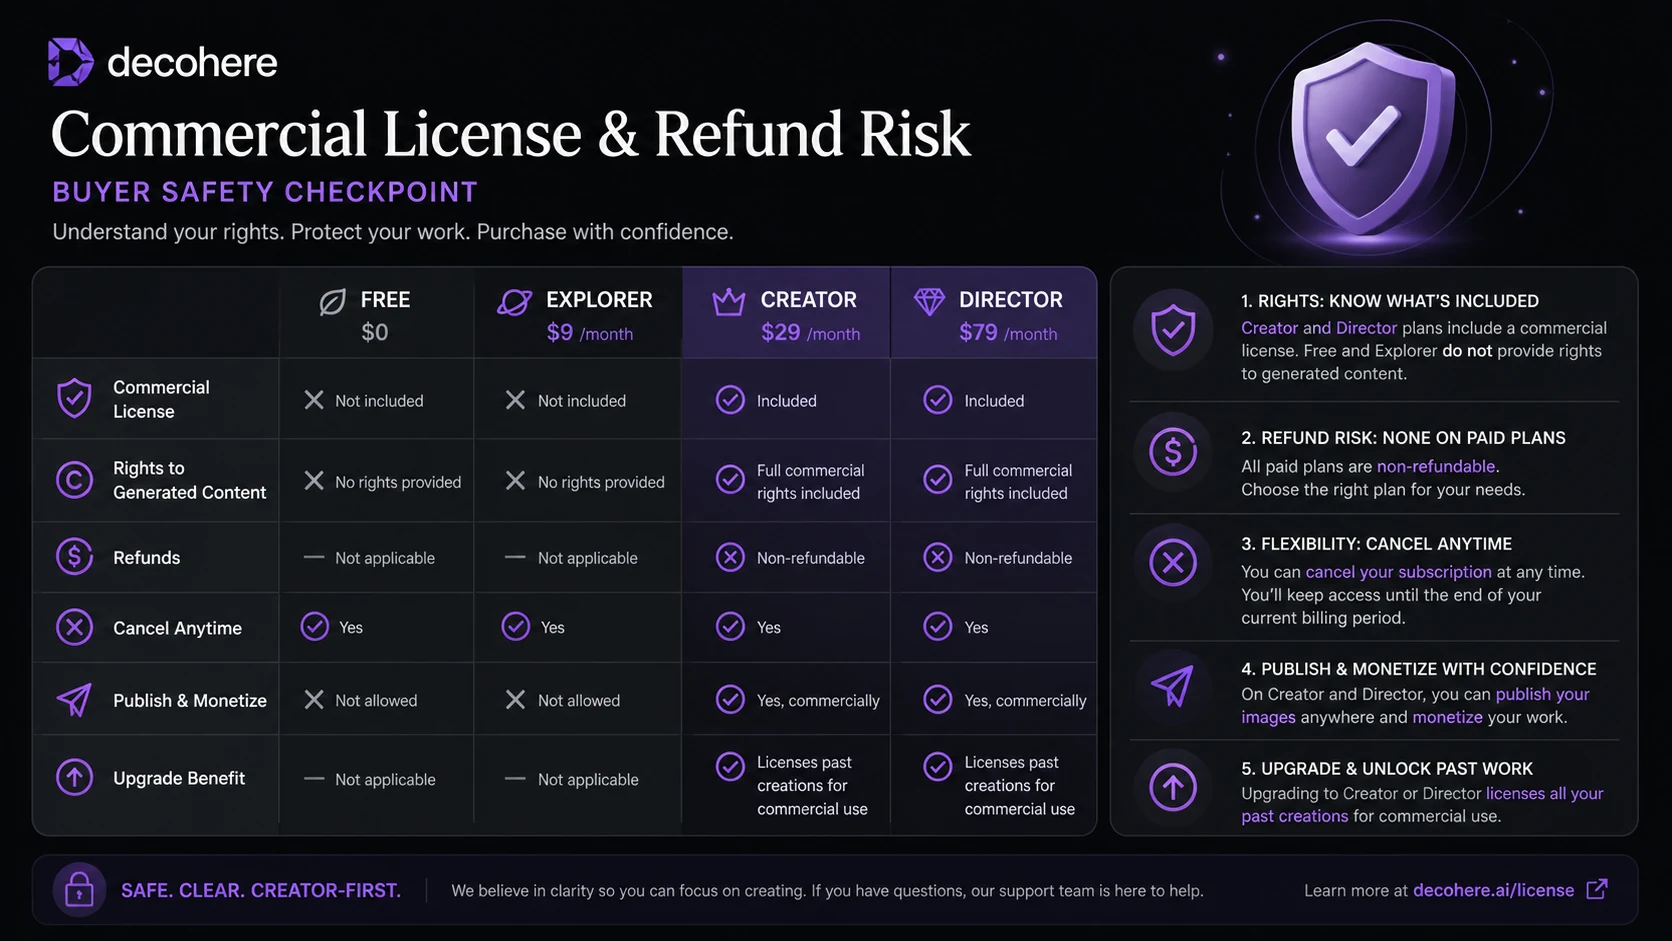Screen dimensions: 1672x941
Task: Click the 'Commercial License & Refund Risk' title
Action: tap(510, 134)
